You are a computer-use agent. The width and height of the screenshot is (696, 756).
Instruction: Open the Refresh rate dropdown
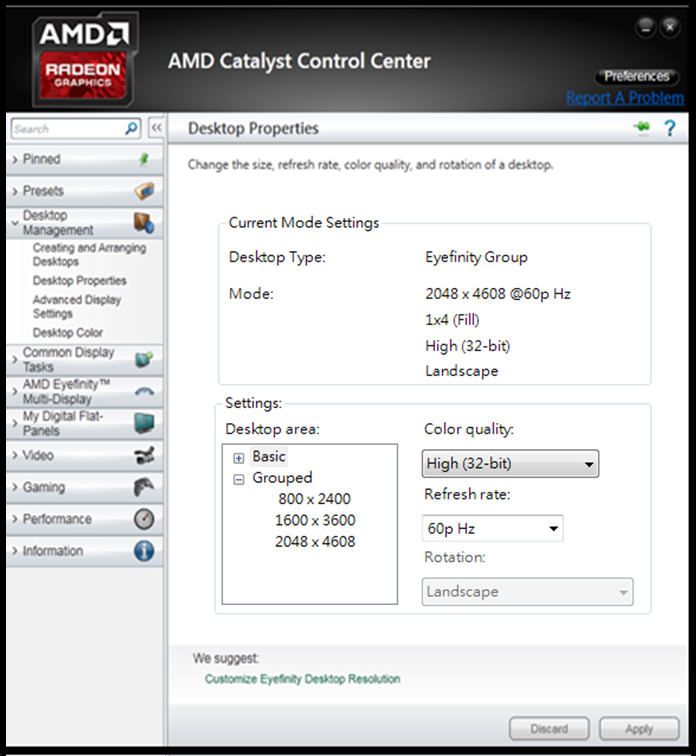[x=493, y=528]
